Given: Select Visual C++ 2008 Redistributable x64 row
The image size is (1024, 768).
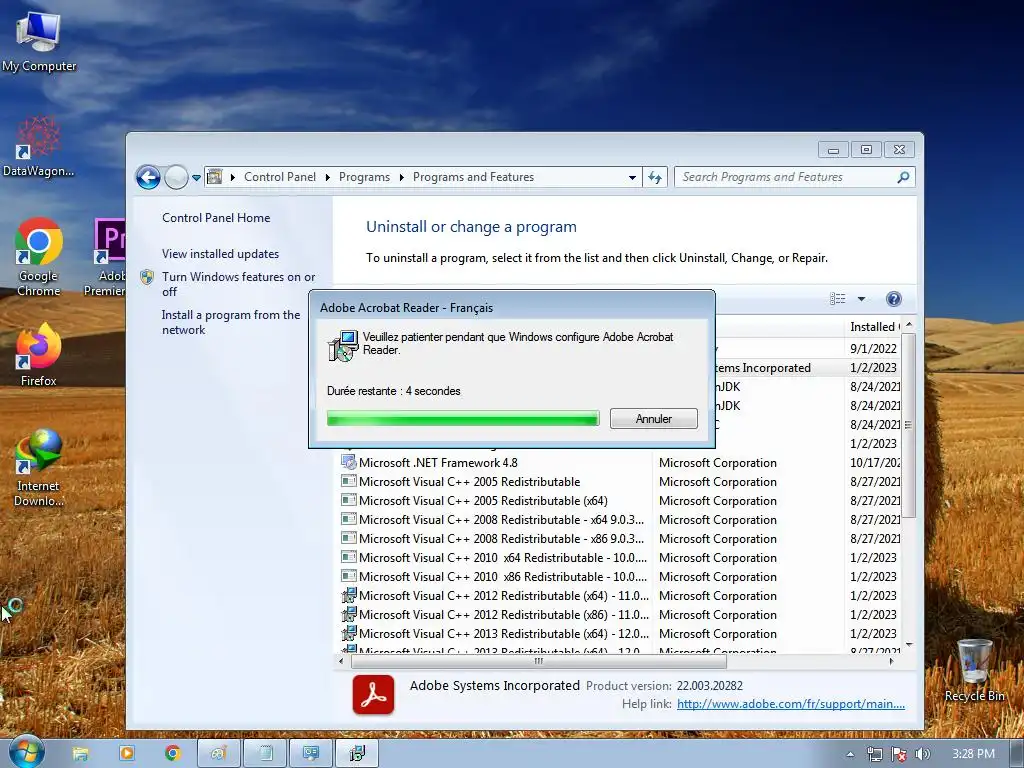Looking at the screenshot, I should (619, 520).
